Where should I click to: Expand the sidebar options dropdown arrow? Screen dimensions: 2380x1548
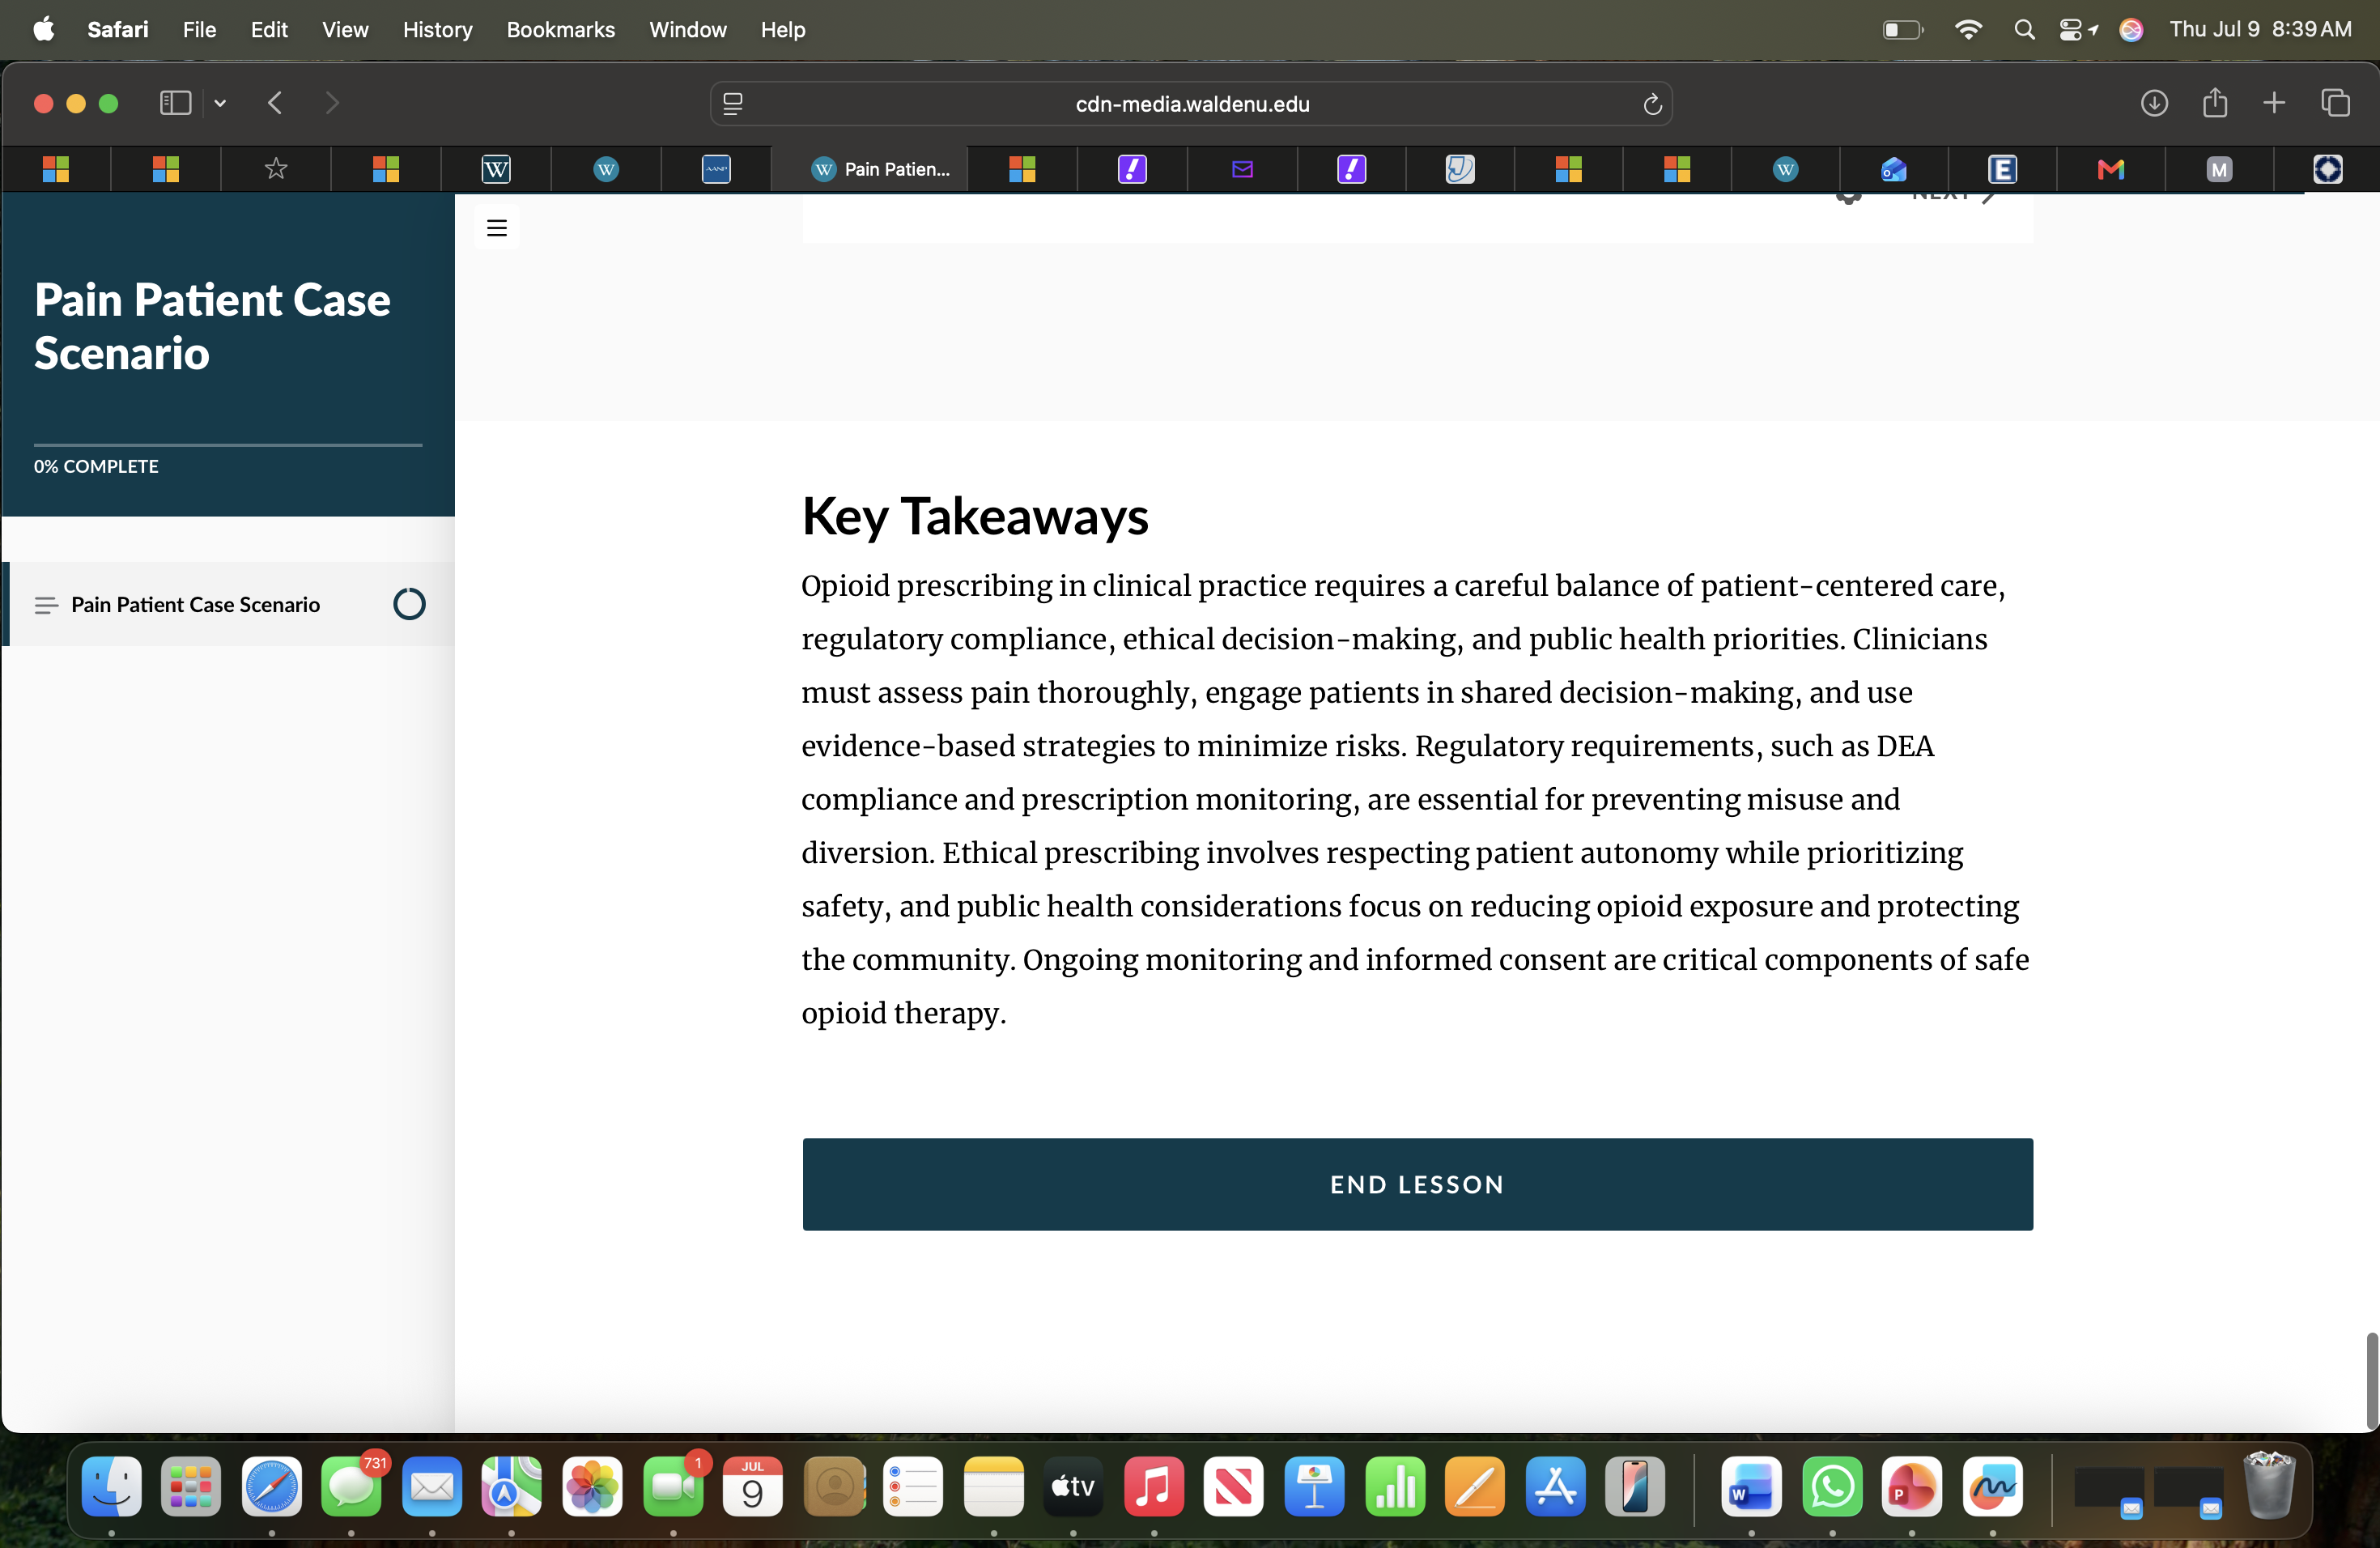click(x=220, y=103)
